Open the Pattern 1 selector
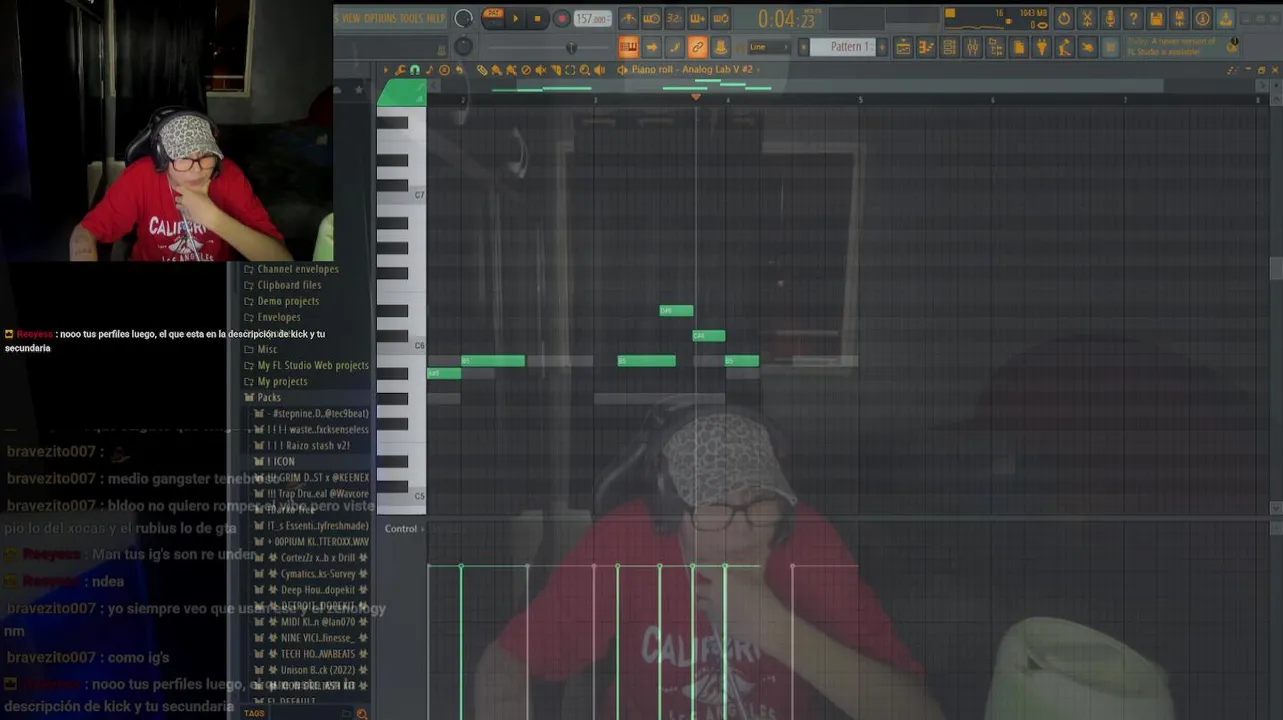This screenshot has height=720, width=1283. point(843,47)
